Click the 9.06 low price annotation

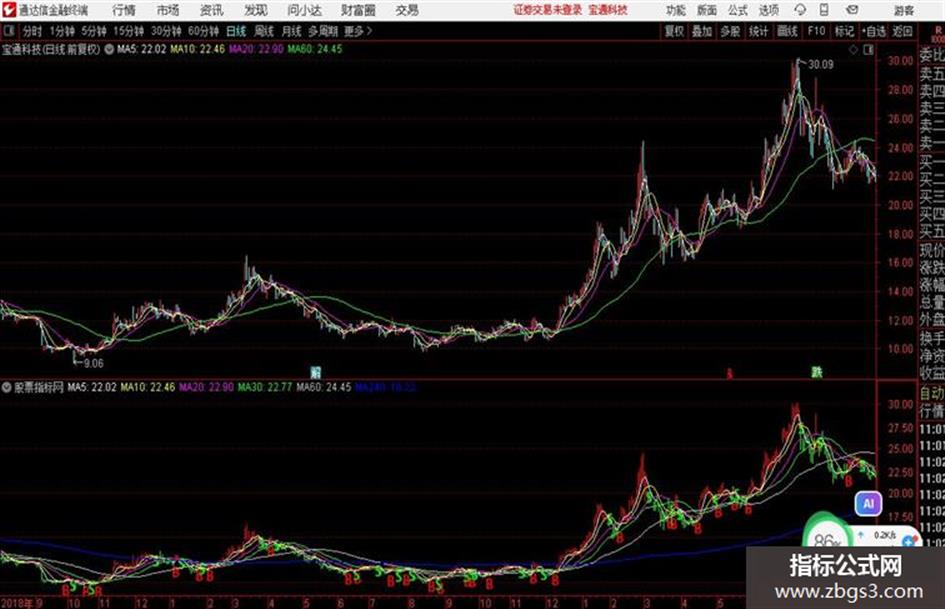tap(93, 363)
